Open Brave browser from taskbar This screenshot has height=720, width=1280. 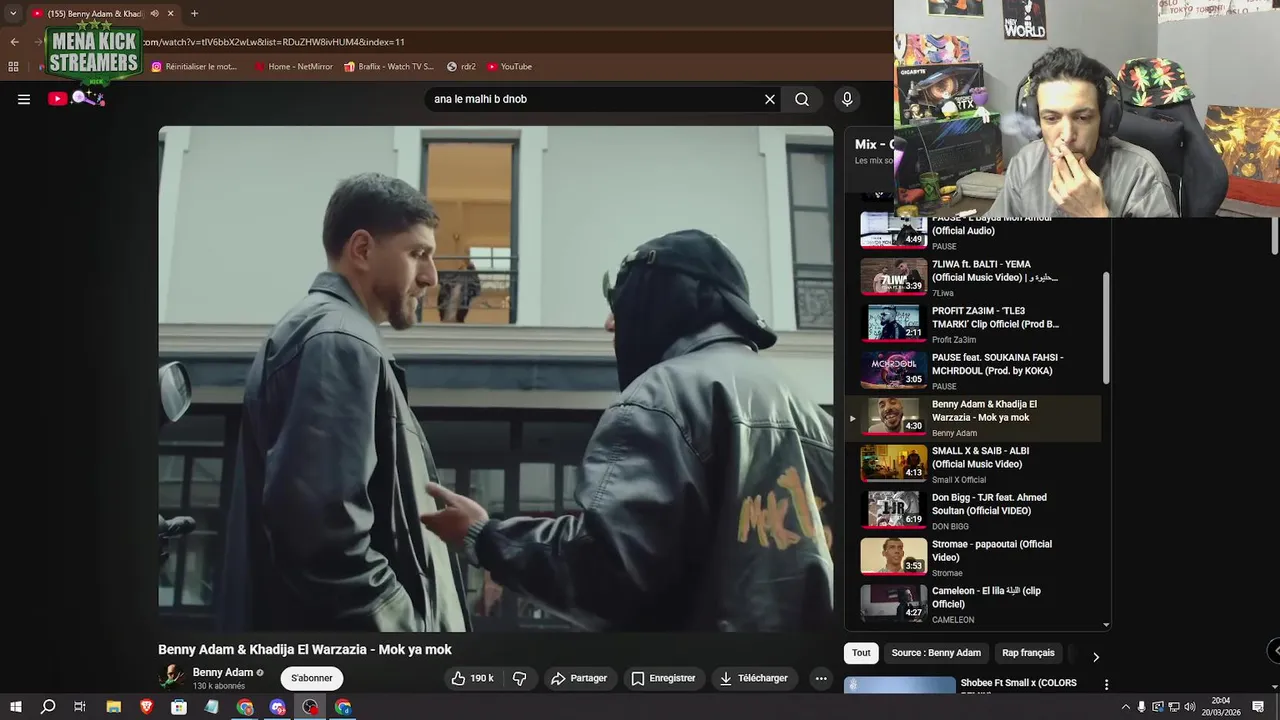tap(147, 707)
